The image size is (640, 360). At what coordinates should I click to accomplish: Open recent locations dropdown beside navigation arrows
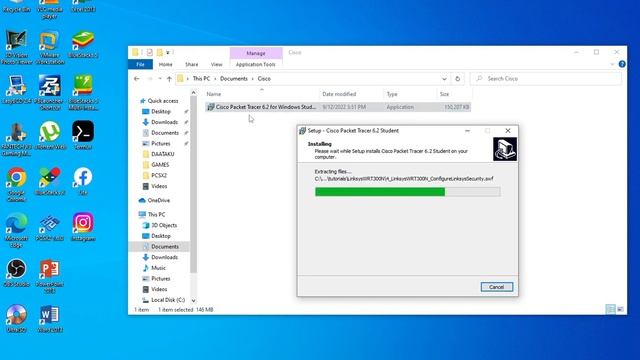coord(160,79)
